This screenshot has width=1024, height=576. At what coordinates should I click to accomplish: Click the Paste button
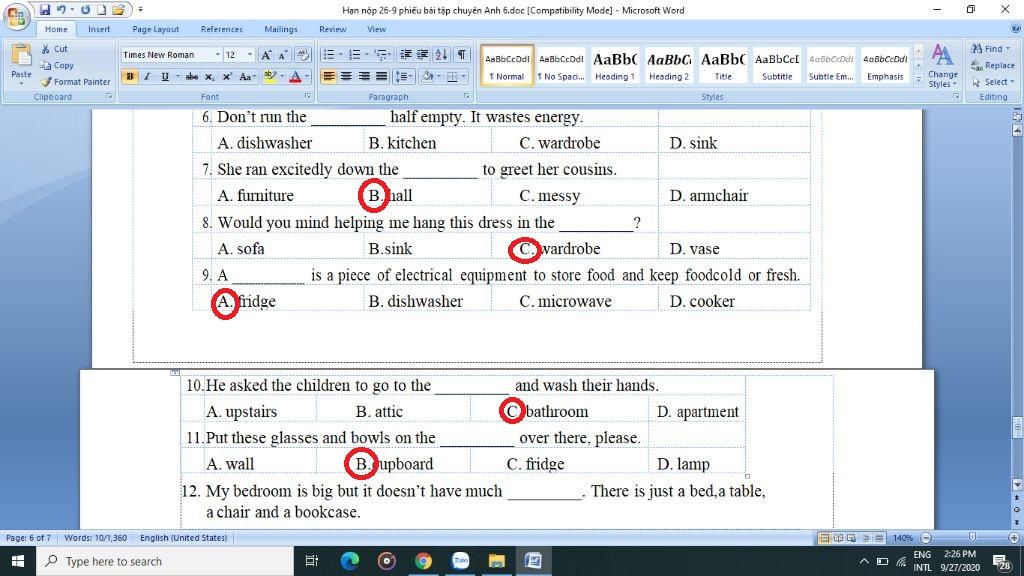[21, 65]
